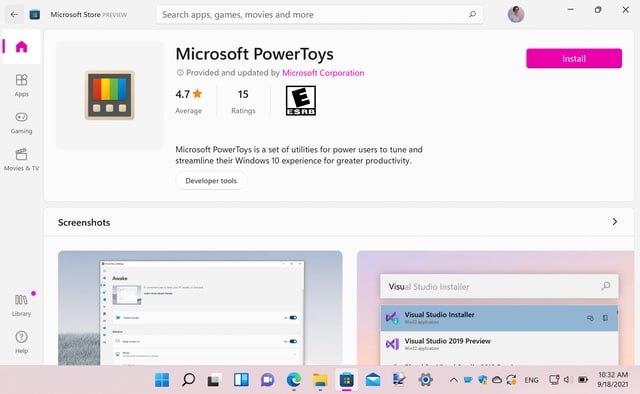Open the Windows Start menu

162,380
